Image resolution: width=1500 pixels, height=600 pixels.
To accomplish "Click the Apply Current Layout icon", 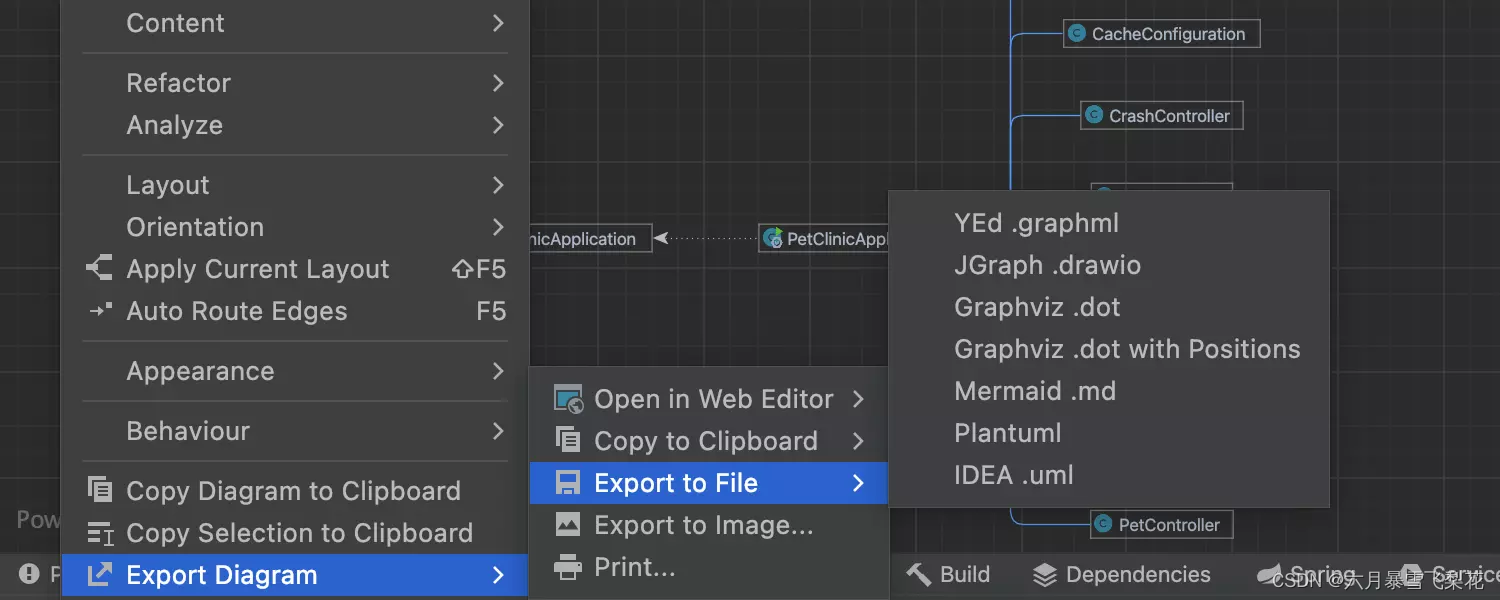I will 99,268.
